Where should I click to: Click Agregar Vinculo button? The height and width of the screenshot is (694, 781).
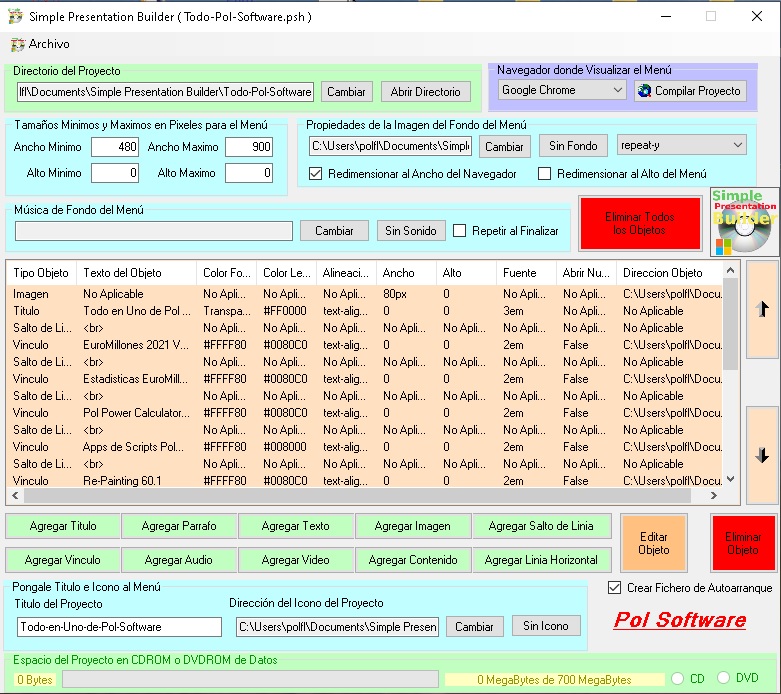tap(62, 560)
